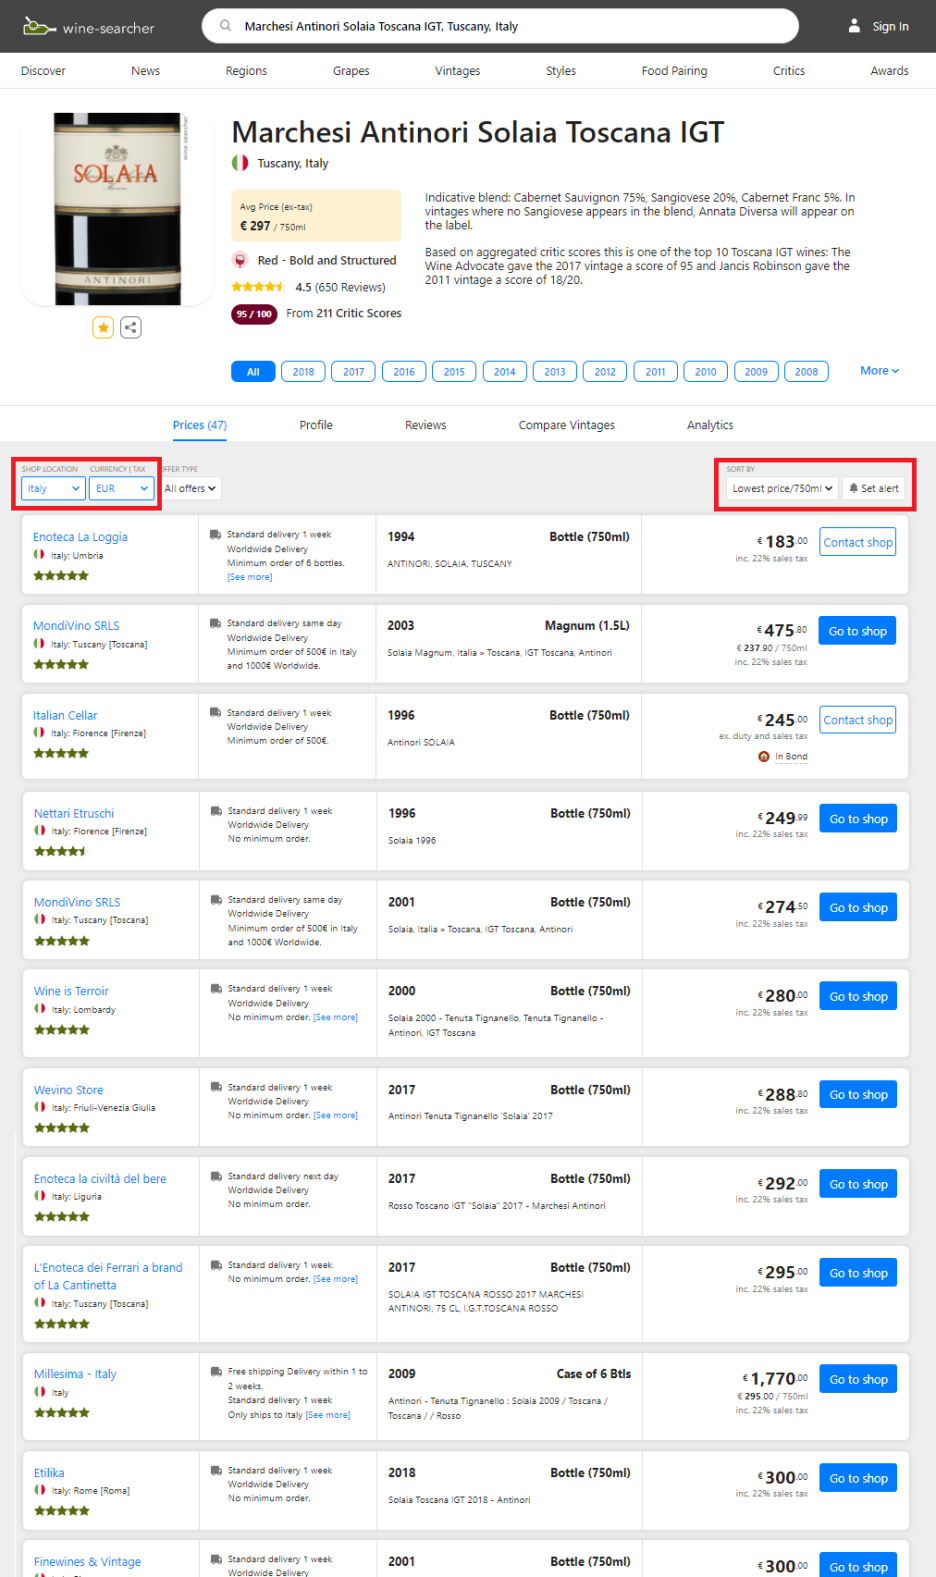Open the Discover menu

click(43, 71)
